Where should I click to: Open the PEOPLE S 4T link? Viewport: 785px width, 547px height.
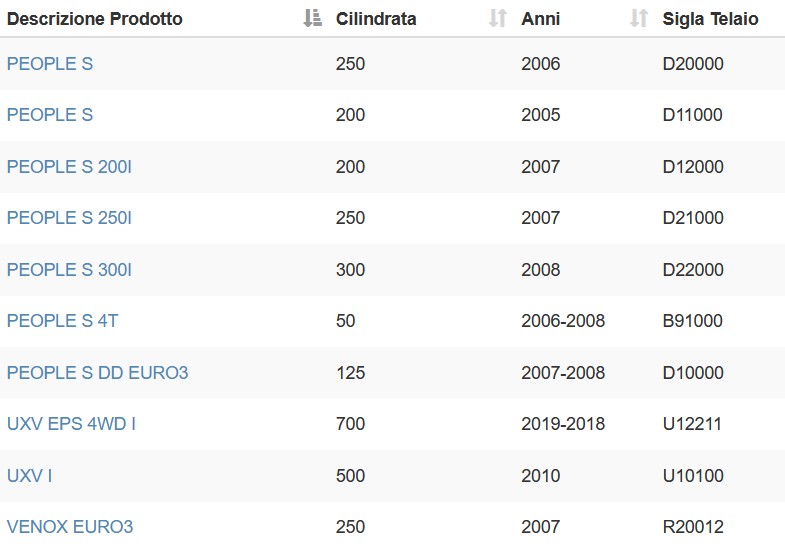coord(63,321)
